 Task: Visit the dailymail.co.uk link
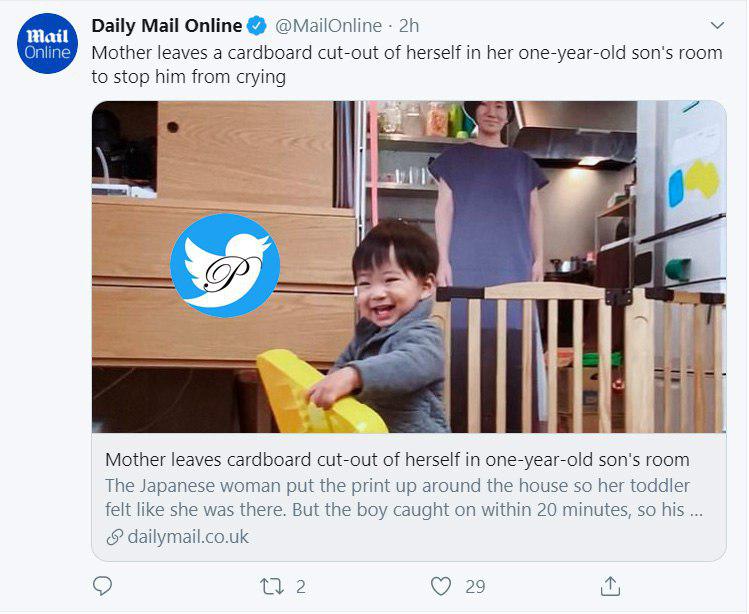click(188, 537)
